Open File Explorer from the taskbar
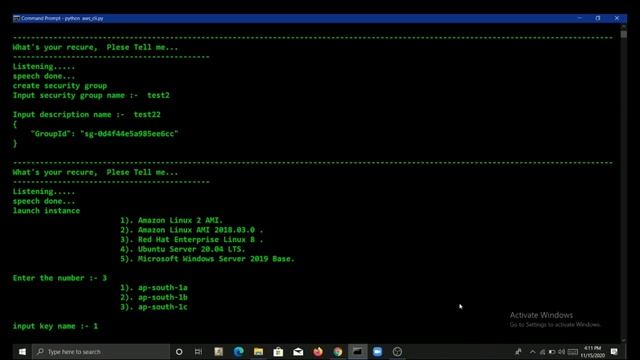Image resolution: width=640 pixels, height=360 pixels. tap(258, 351)
